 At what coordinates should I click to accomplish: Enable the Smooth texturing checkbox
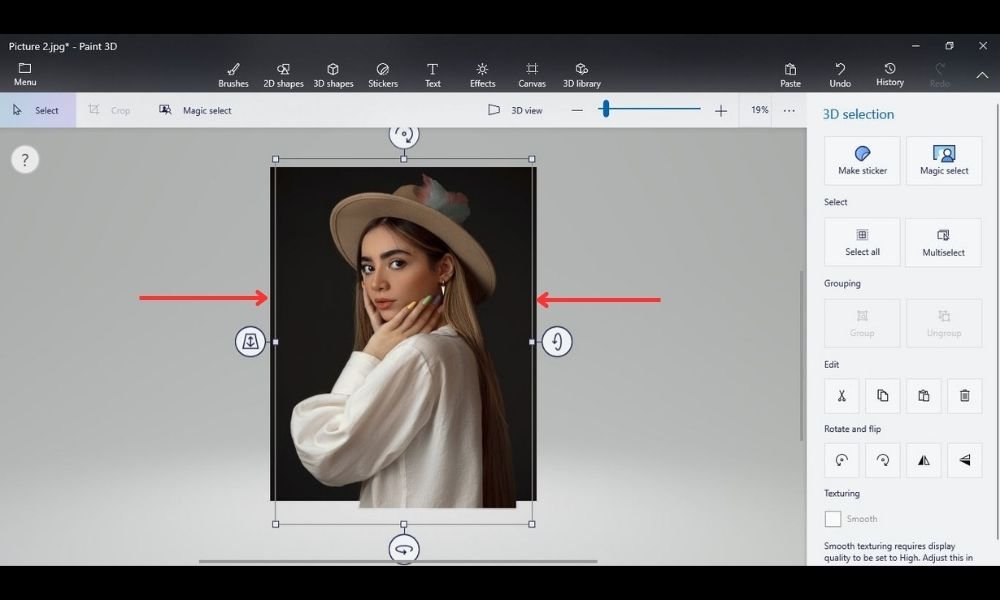[x=833, y=519]
